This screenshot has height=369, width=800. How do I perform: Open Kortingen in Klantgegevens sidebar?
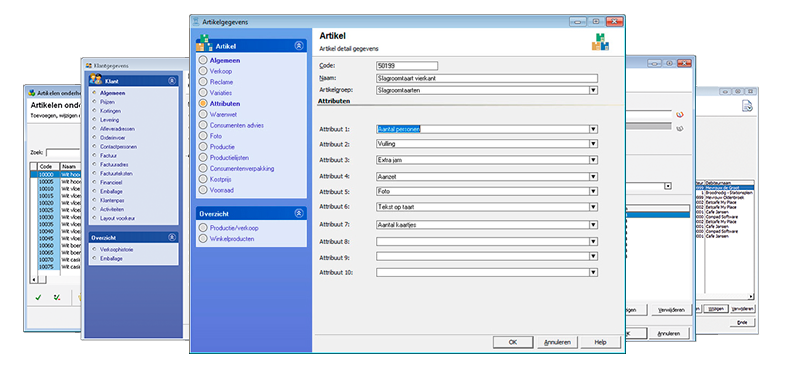[111, 111]
